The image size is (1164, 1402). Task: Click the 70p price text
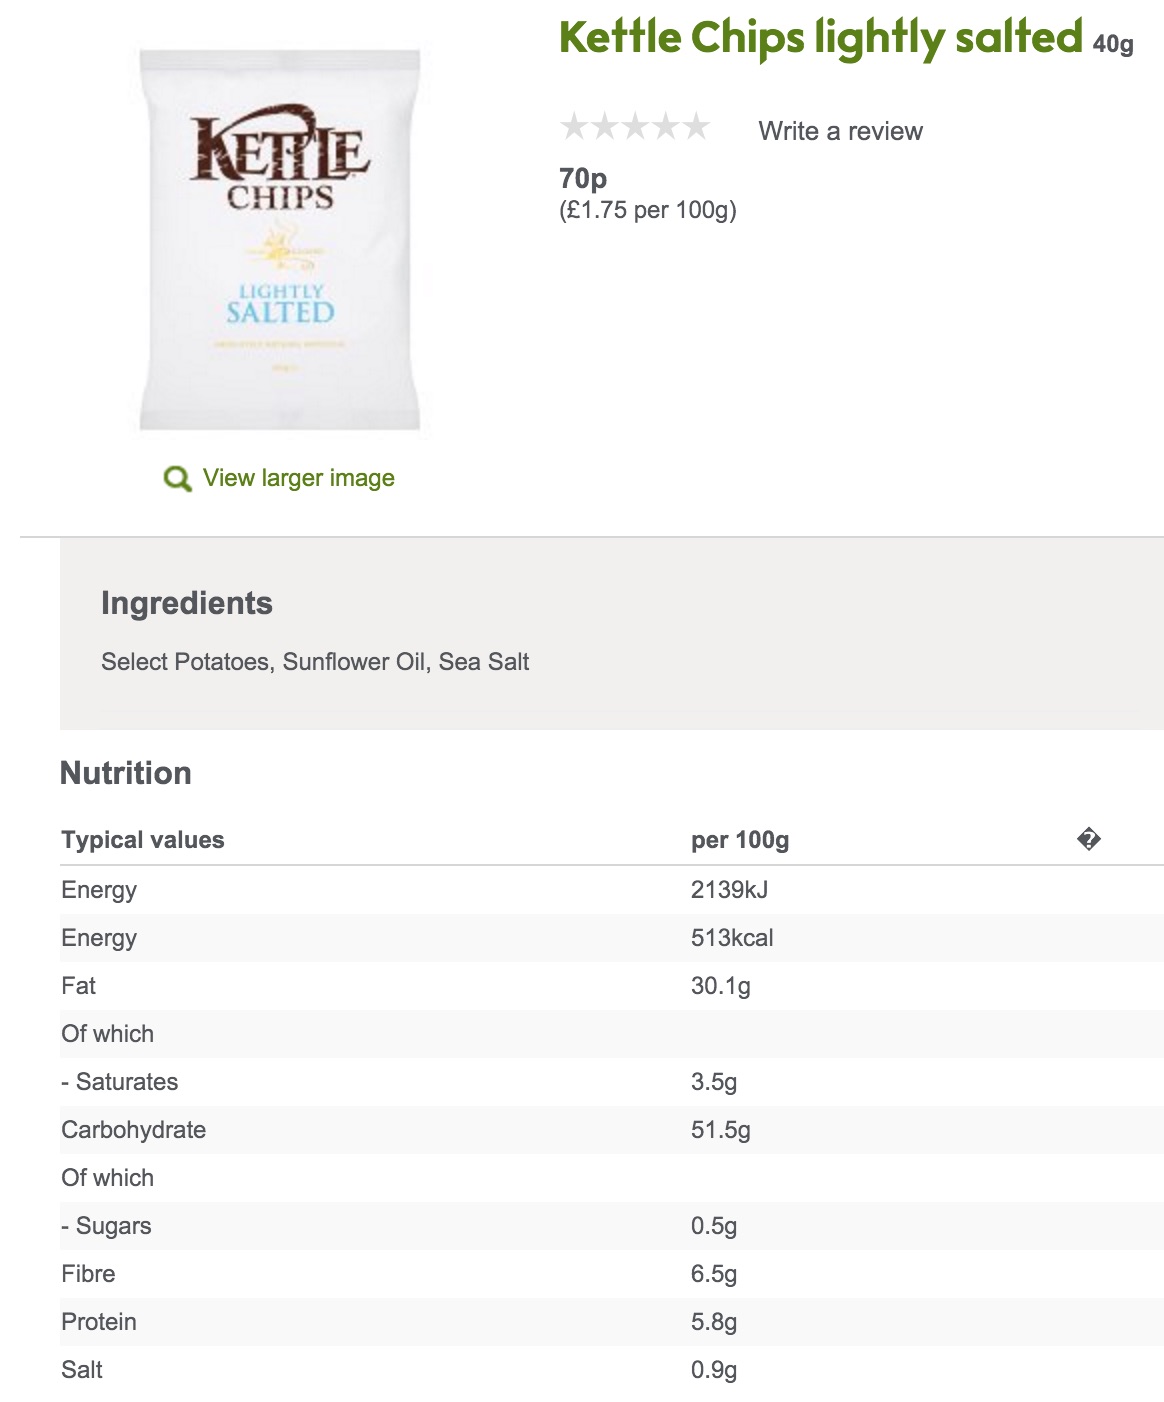[583, 178]
